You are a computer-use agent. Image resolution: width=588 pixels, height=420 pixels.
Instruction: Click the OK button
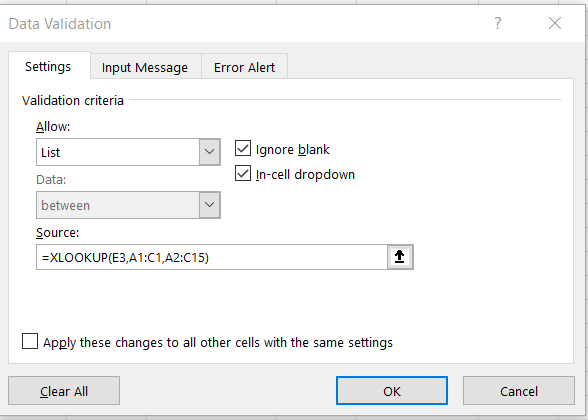[x=392, y=391]
